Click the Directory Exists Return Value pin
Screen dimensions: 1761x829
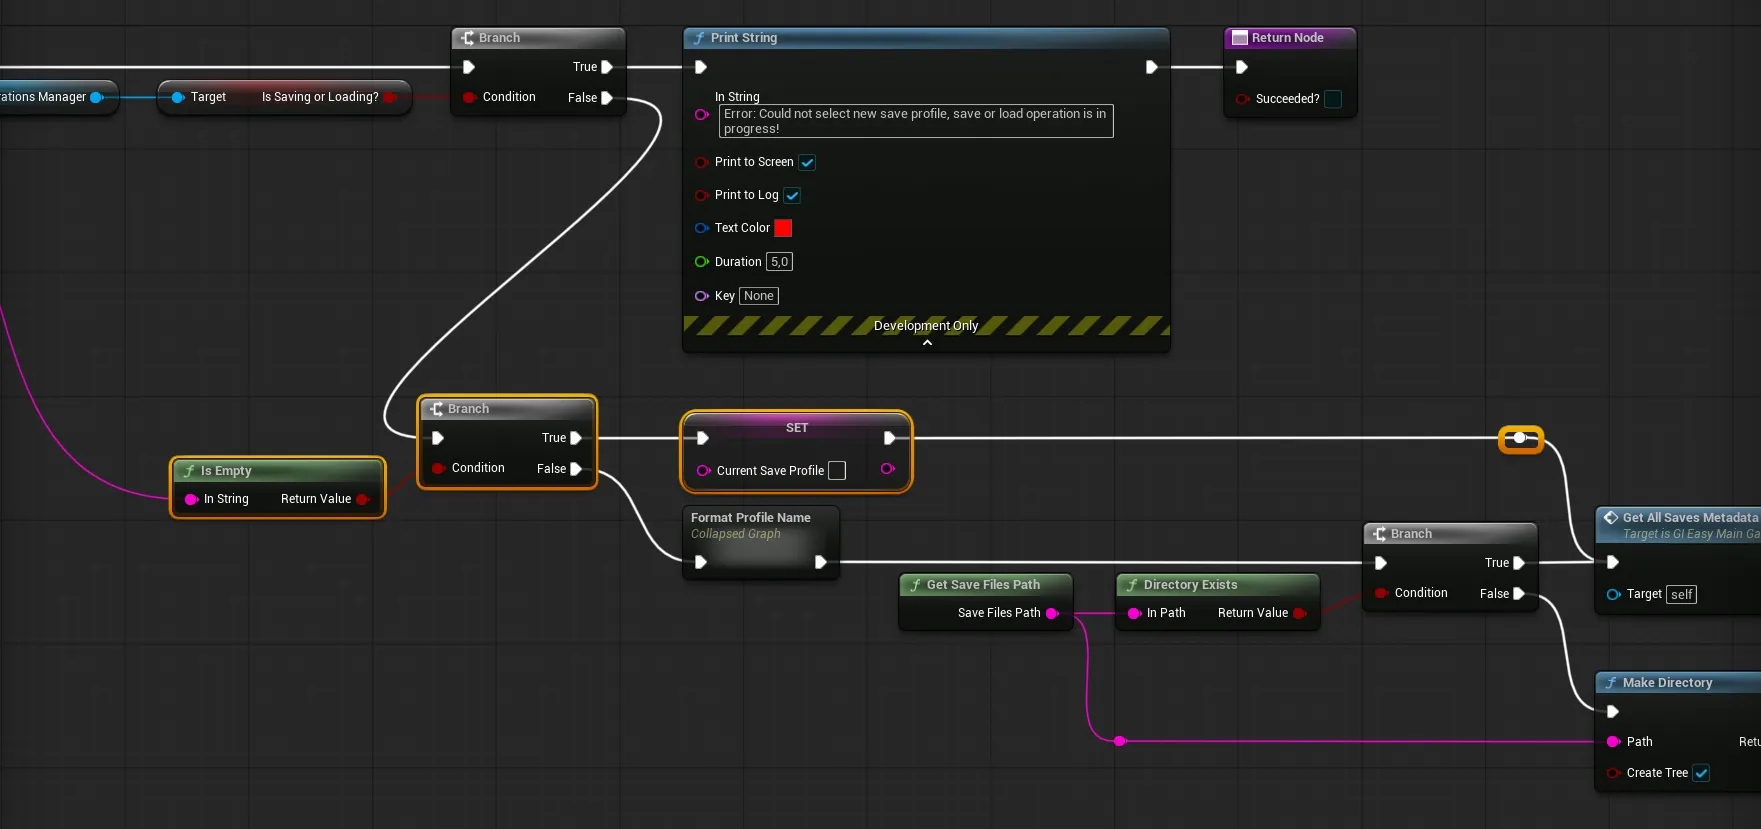pyautogui.click(x=1299, y=613)
